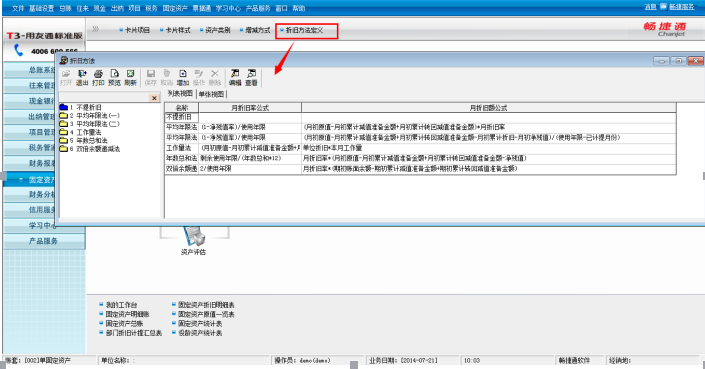Click the 打印 (print) toolbar icon
This screenshot has width=705, height=369.
(x=98, y=77)
